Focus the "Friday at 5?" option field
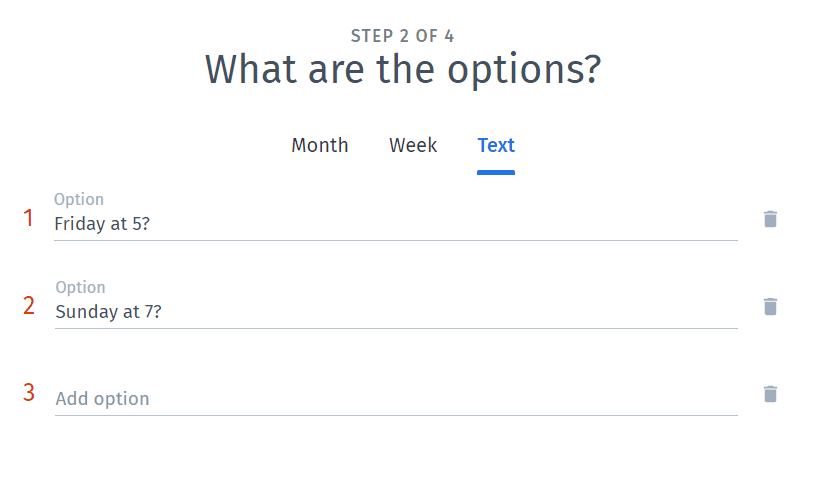 395,224
